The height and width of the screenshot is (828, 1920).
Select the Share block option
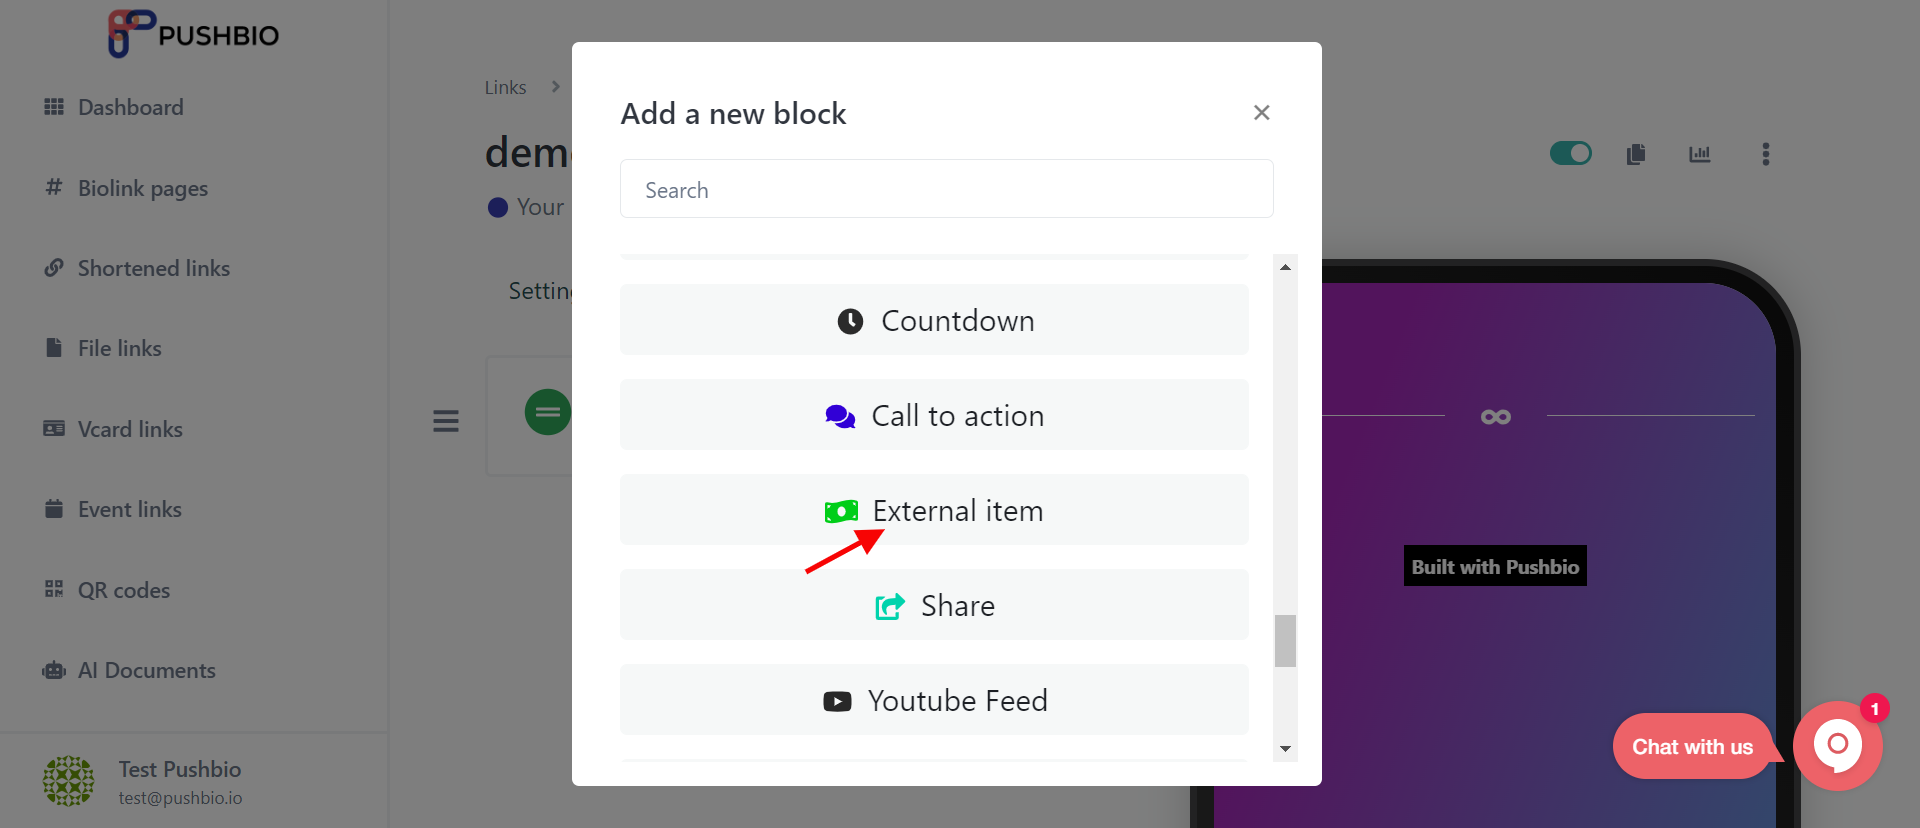[x=934, y=605]
